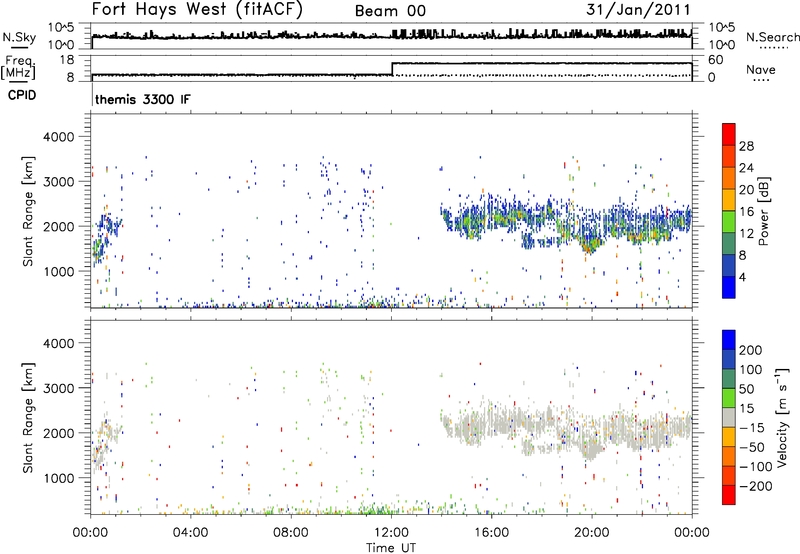Click the '16:00' time axis tick label
This screenshot has height=554, width=800.
(x=491, y=533)
